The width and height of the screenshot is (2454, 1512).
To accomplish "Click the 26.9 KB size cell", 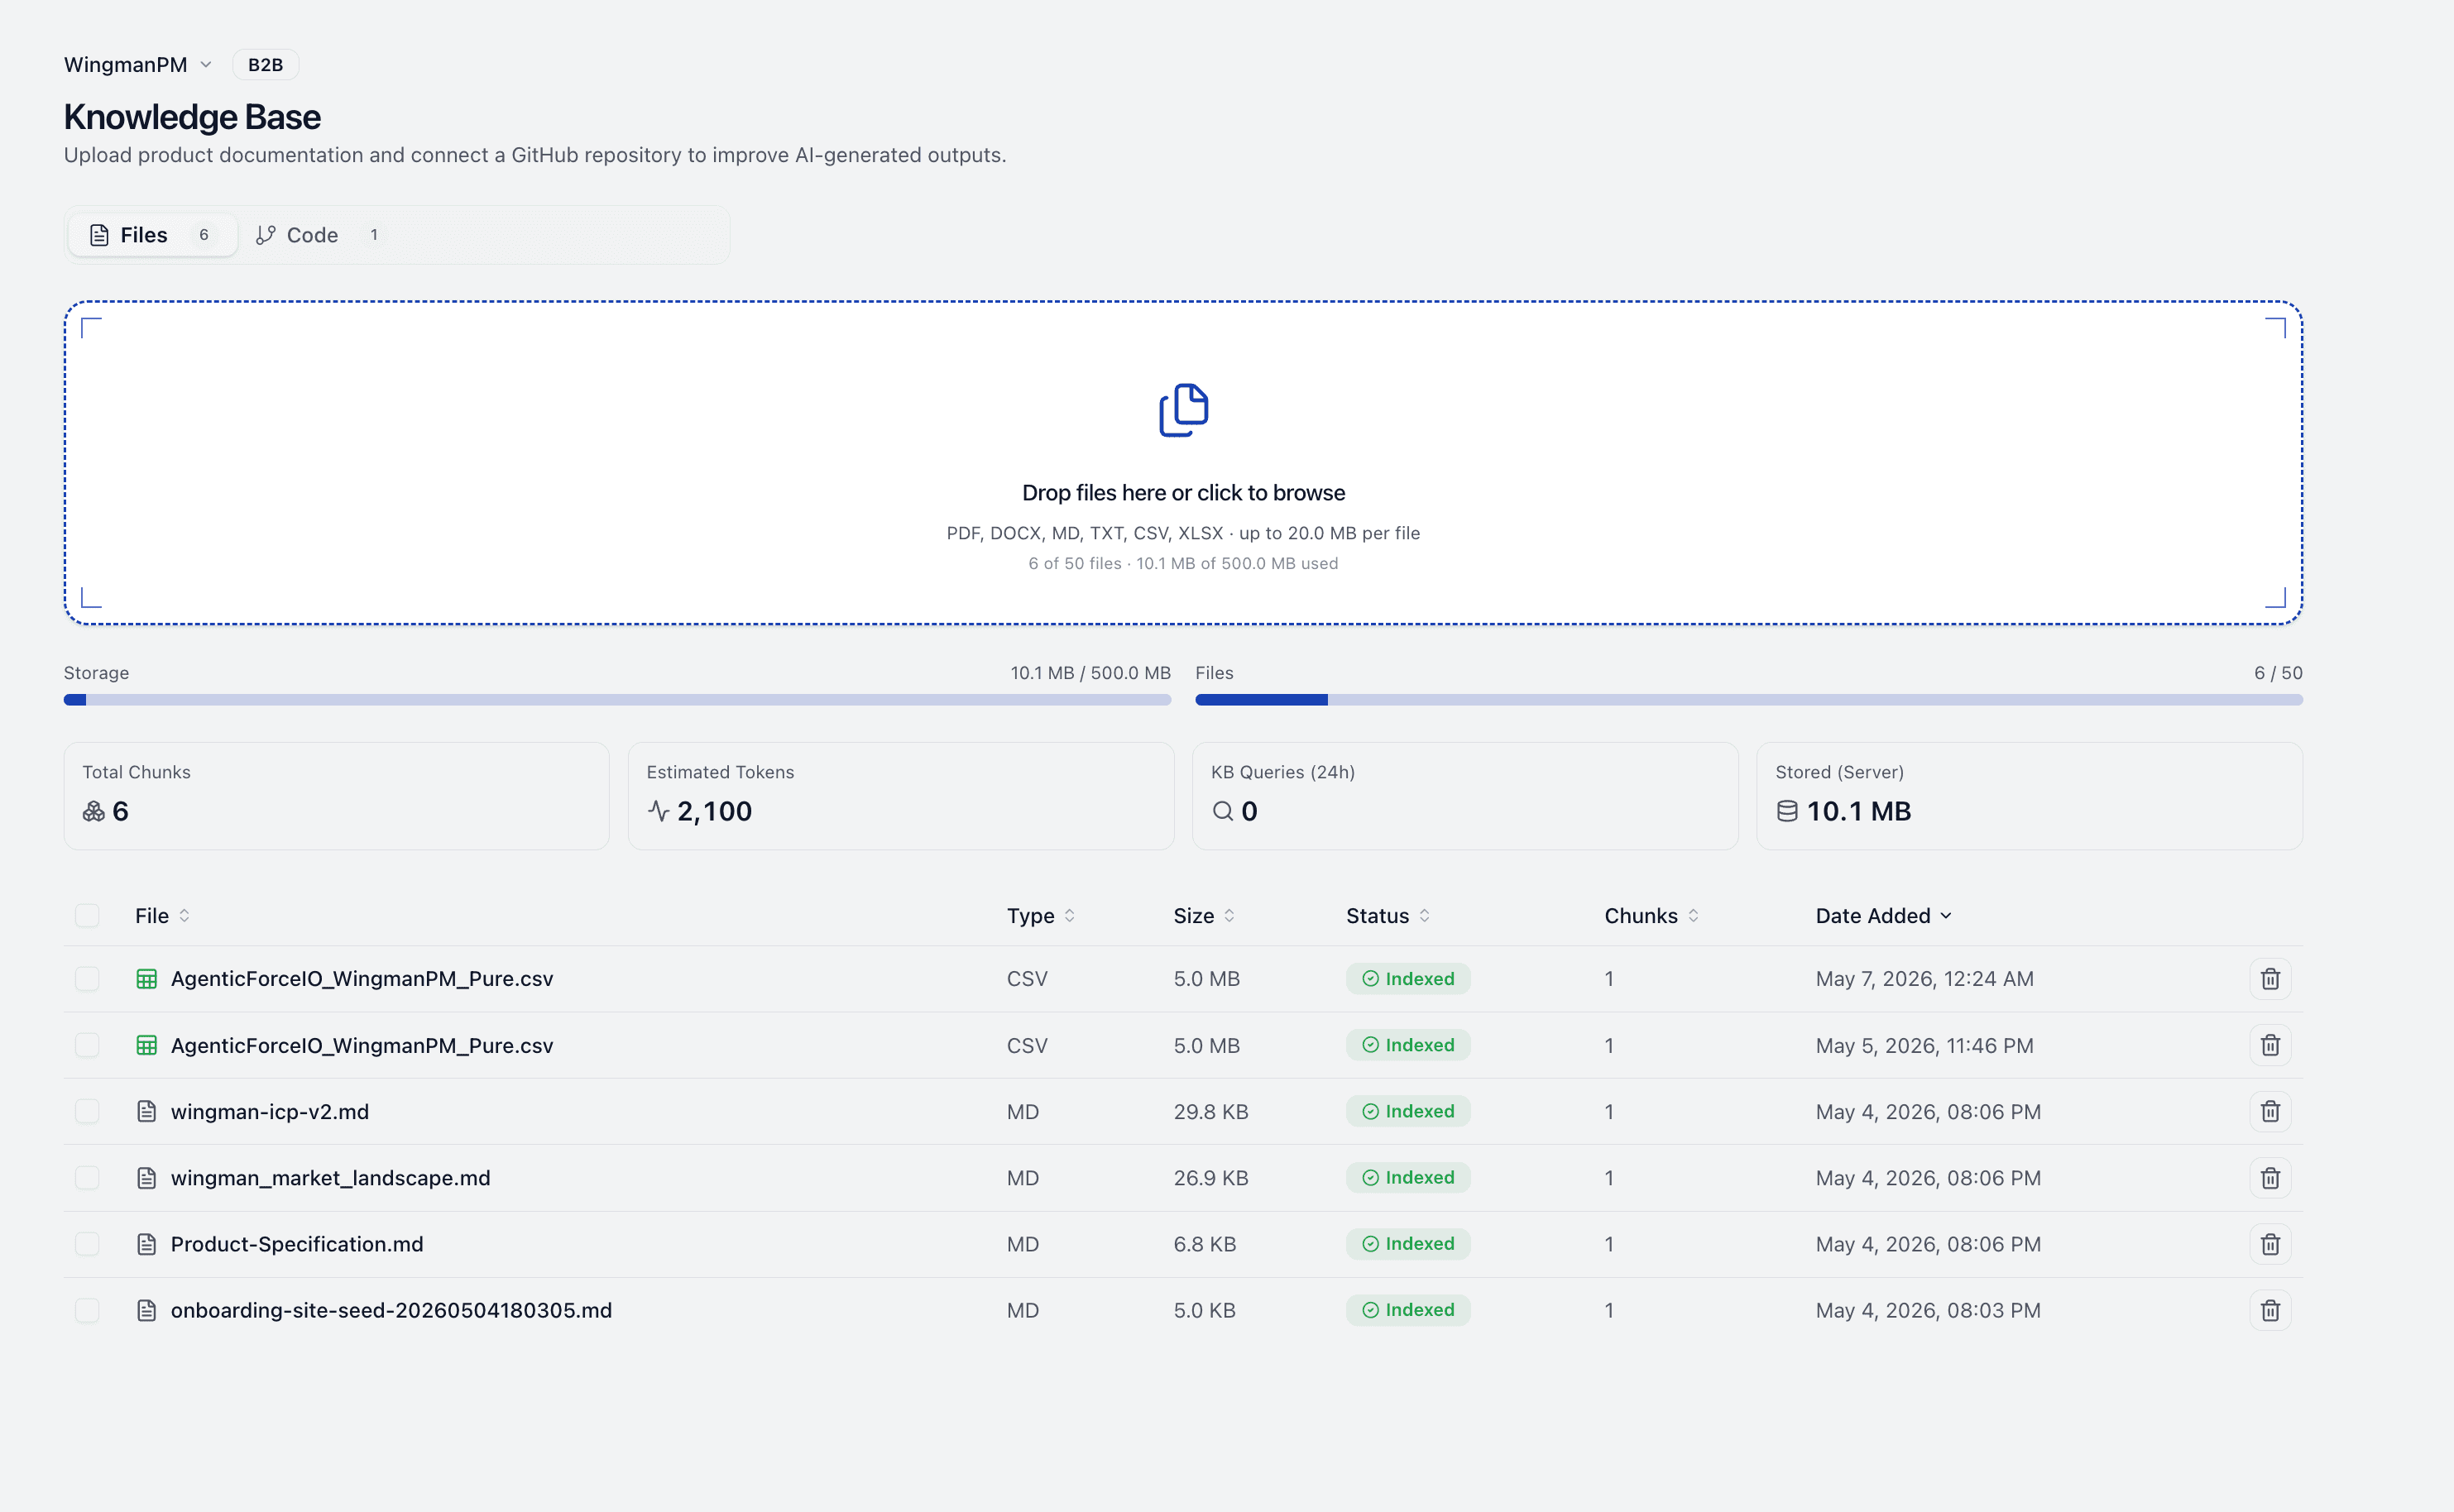I will coord(1211,1178).
